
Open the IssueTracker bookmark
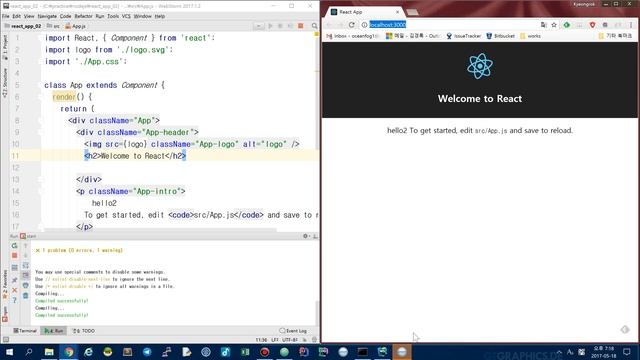point(463,36)
